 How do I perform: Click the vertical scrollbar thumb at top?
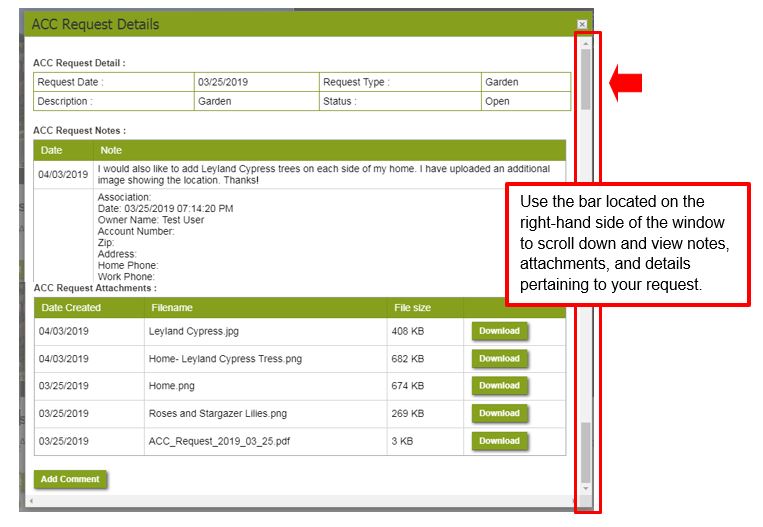(x=586, y=78)
